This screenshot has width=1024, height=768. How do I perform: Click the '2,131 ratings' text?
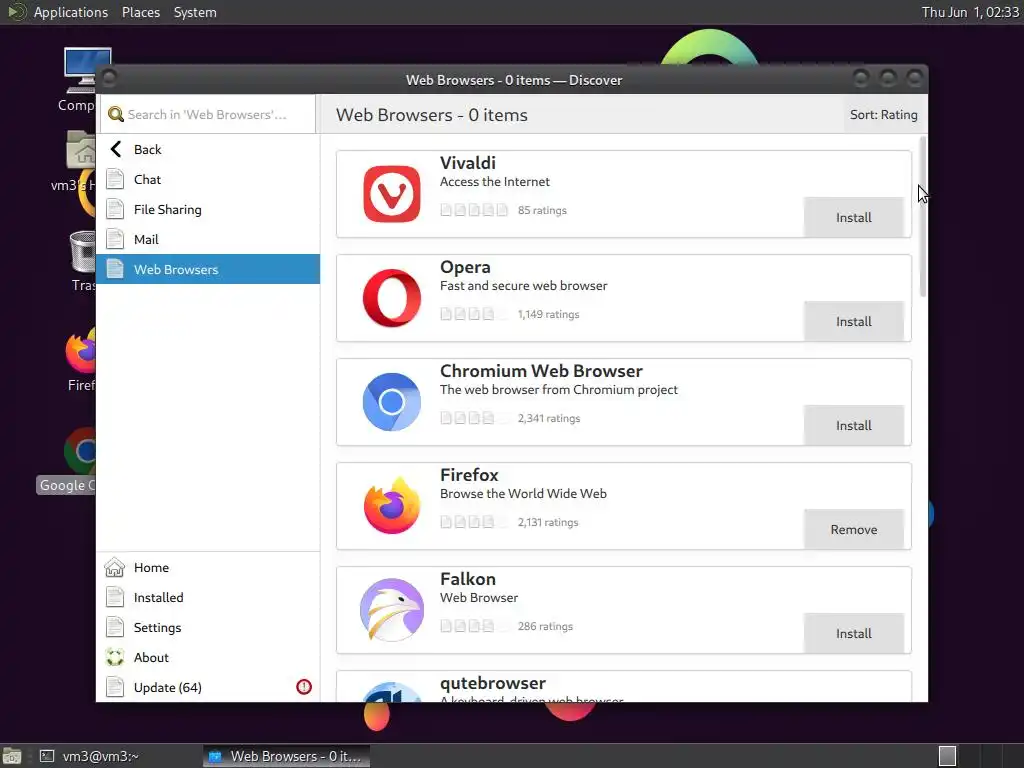(548, 522)
